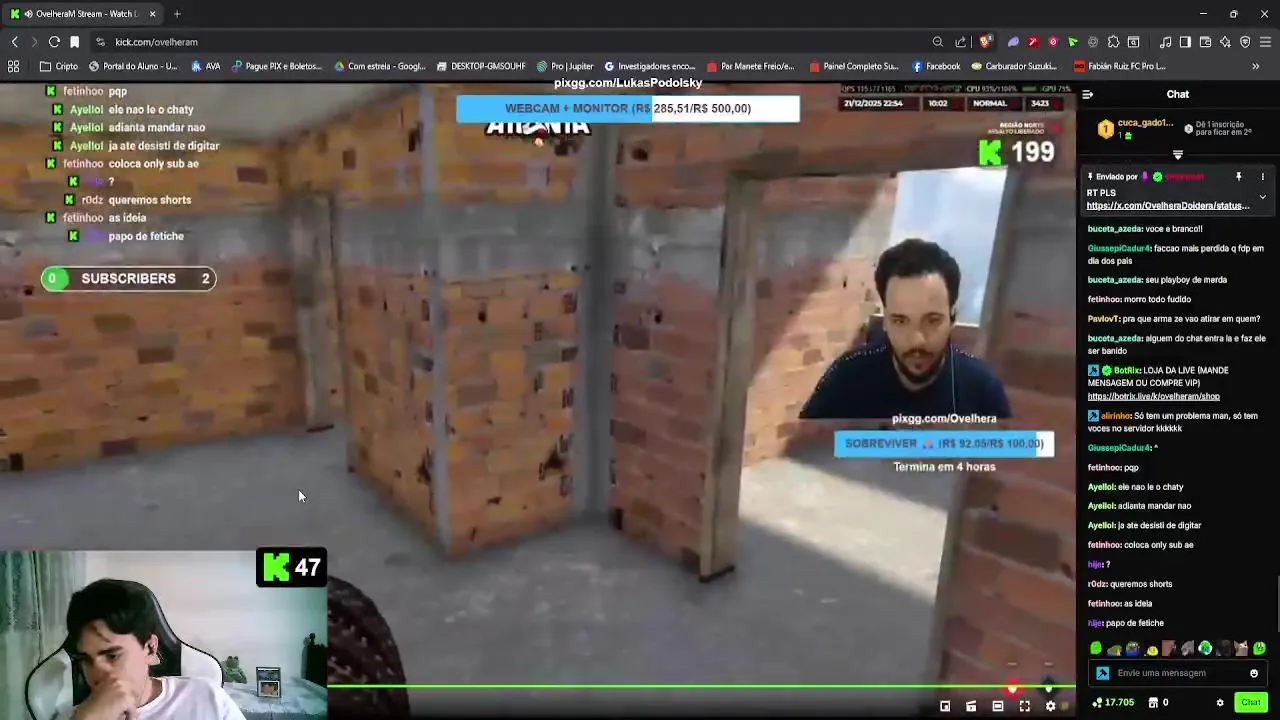The width and height of the screenshot is (1280, 720).
Task: Click the Brave Shields lion icon
Action: pyautogui.click(x=985, y=42)
